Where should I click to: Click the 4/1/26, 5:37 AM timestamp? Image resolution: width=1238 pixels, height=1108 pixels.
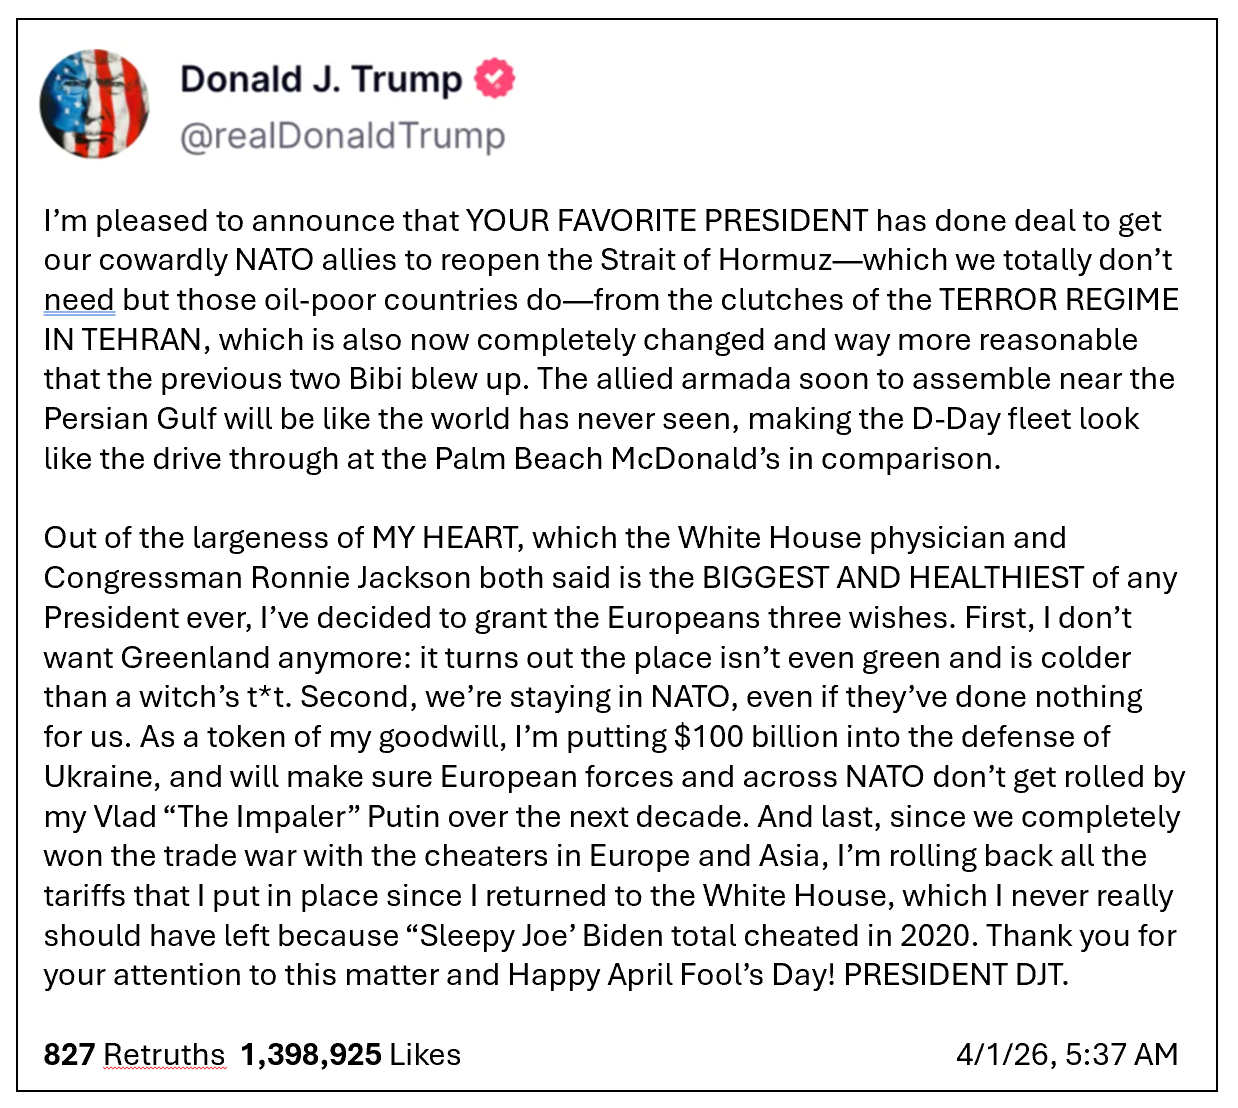click(1067, 1054)
